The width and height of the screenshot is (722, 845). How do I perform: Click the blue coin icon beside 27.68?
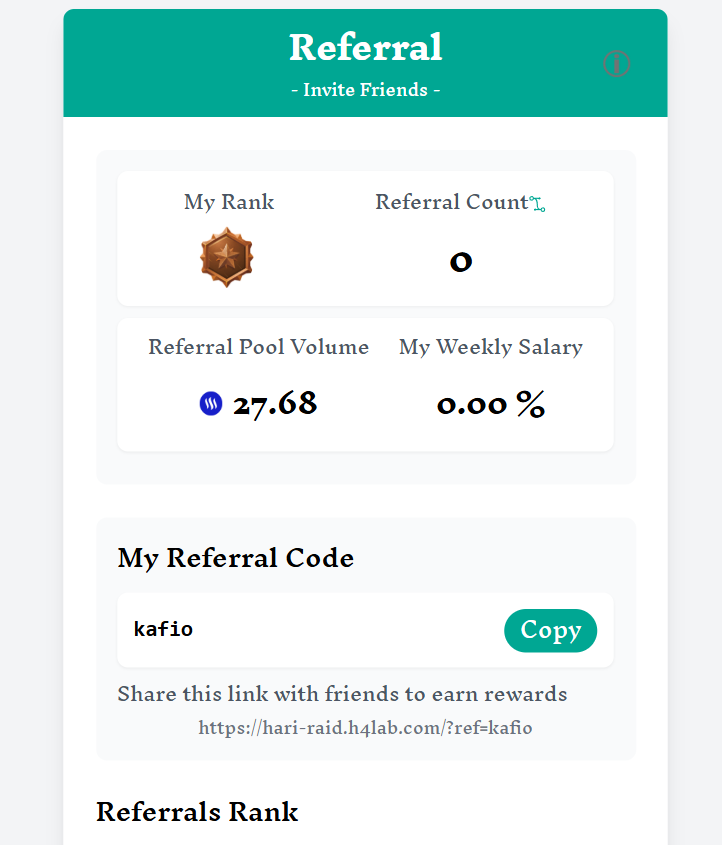pos(211,404)
